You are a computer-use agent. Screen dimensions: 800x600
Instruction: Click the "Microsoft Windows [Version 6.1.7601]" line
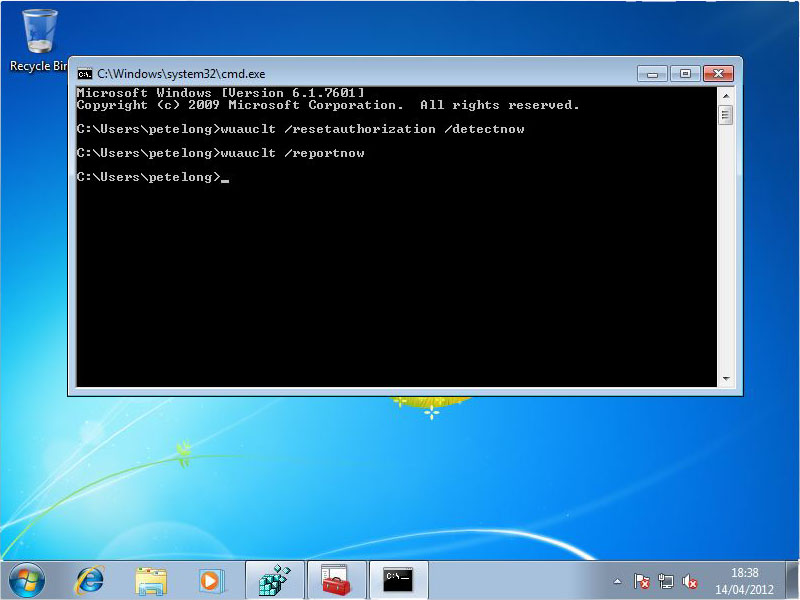tap(220, 93)
